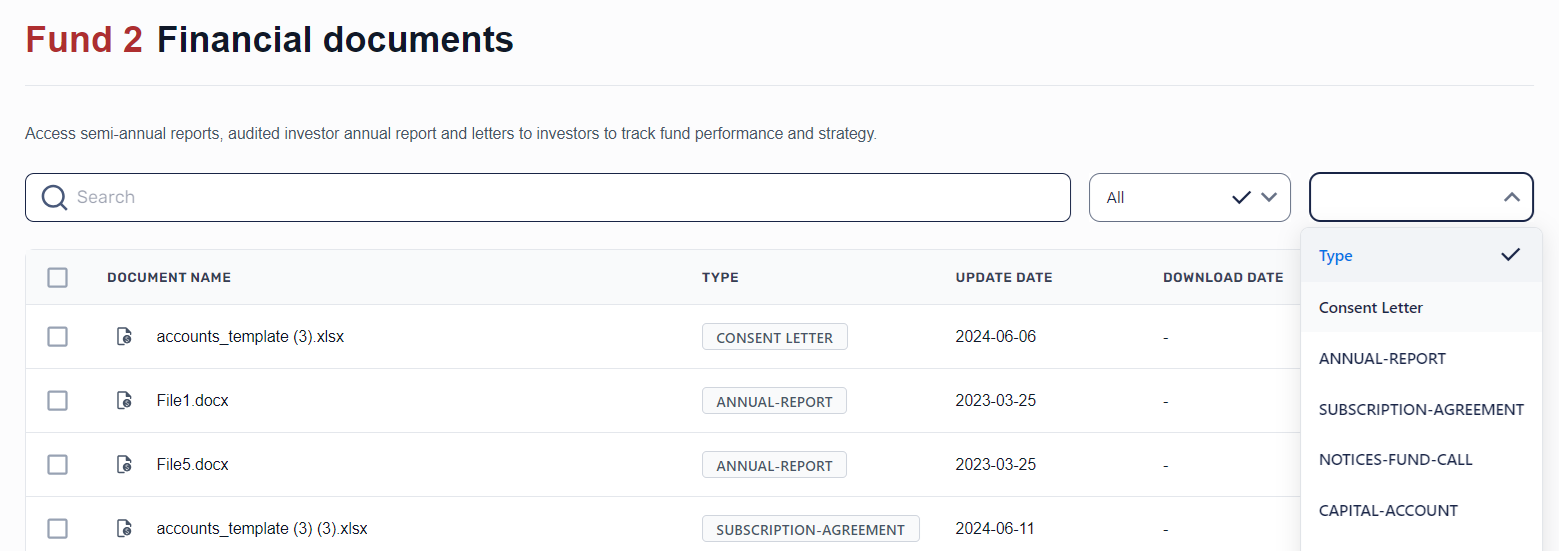Select the File5.docx row checkbox
The image size is (1559, 551).
[58, 465]
